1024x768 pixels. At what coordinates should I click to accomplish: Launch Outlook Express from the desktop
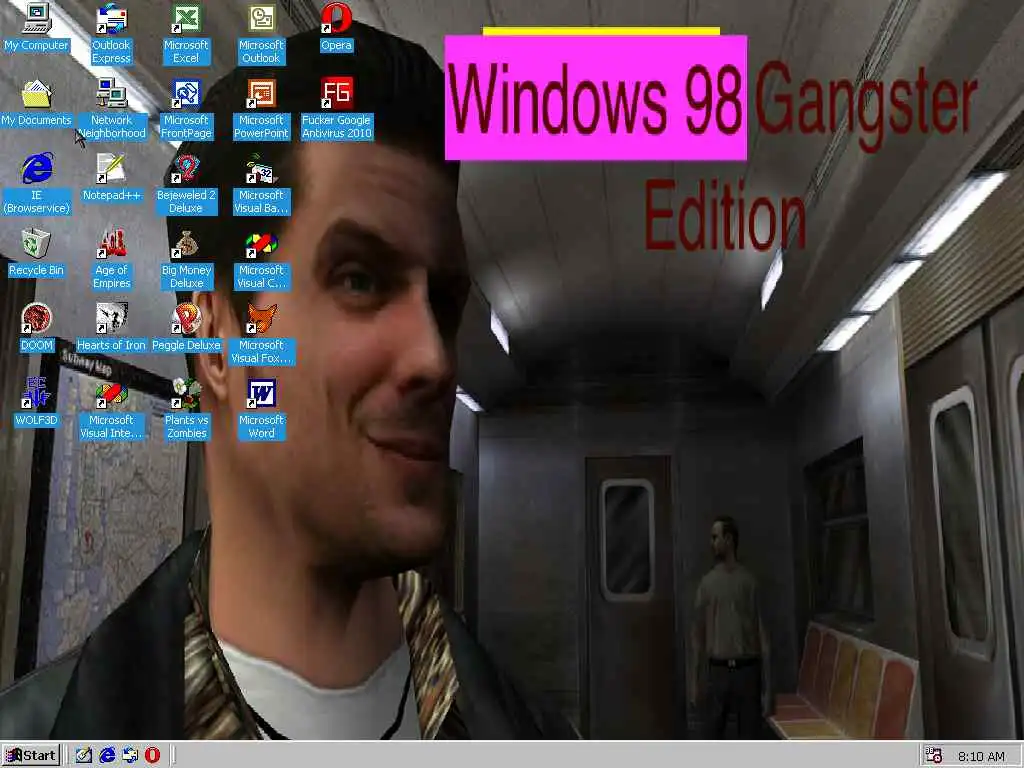click(x=111, y=34)
